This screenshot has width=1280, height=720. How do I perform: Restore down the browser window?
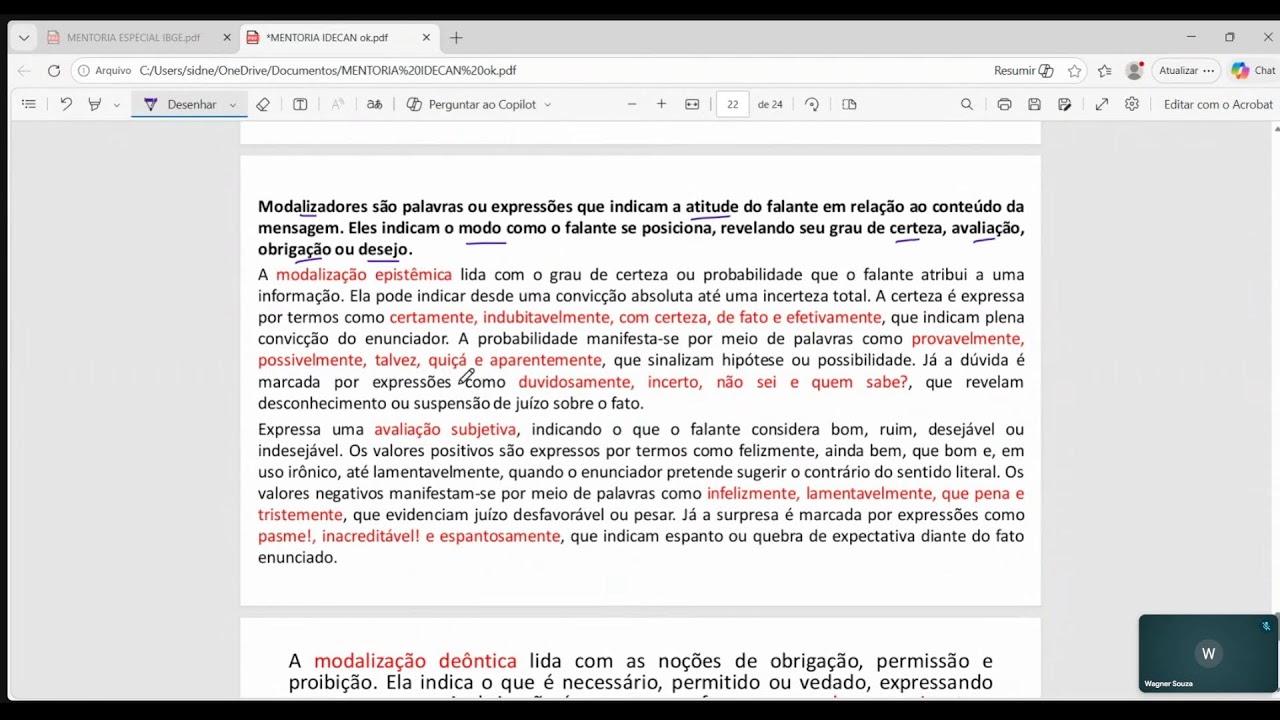point(1230,37)
